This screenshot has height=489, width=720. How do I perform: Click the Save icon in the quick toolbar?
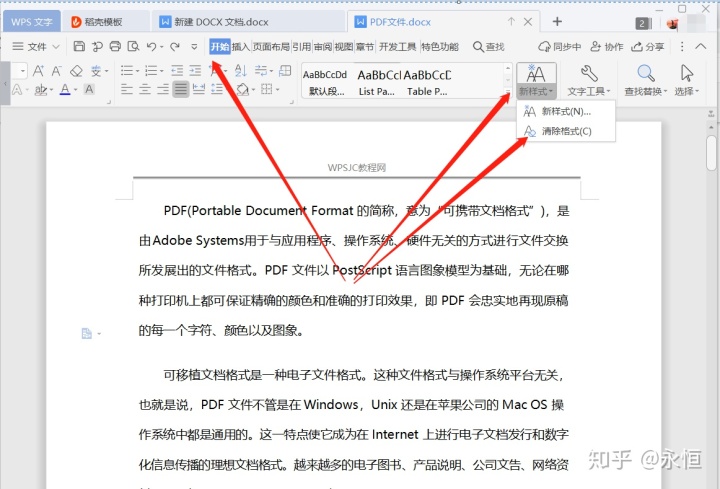(79, 46)
